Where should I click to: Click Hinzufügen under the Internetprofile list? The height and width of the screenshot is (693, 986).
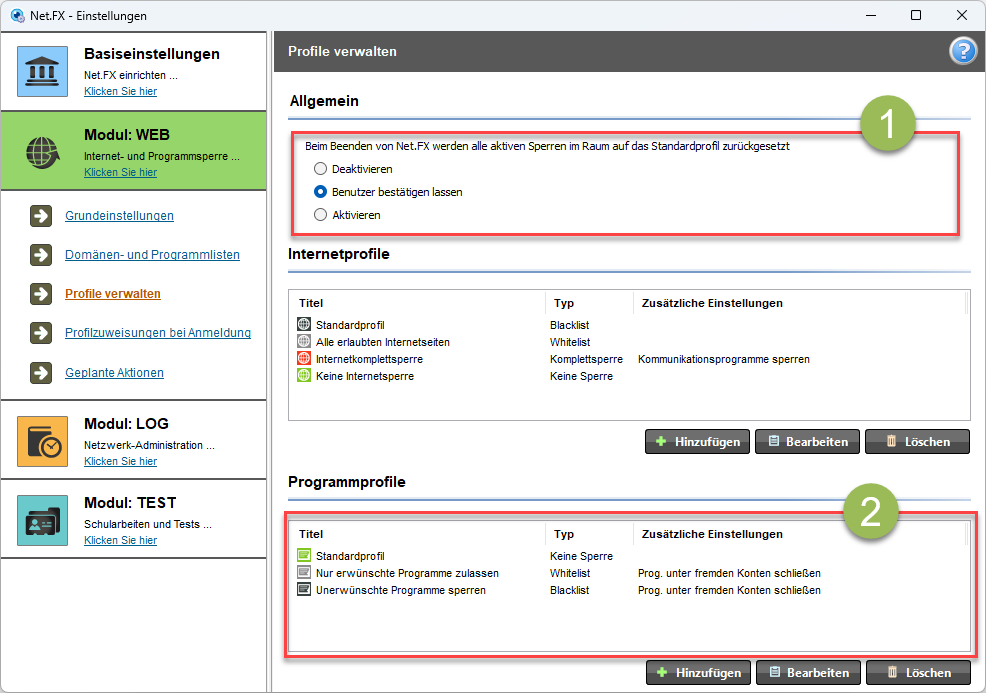tap(697, 441)
